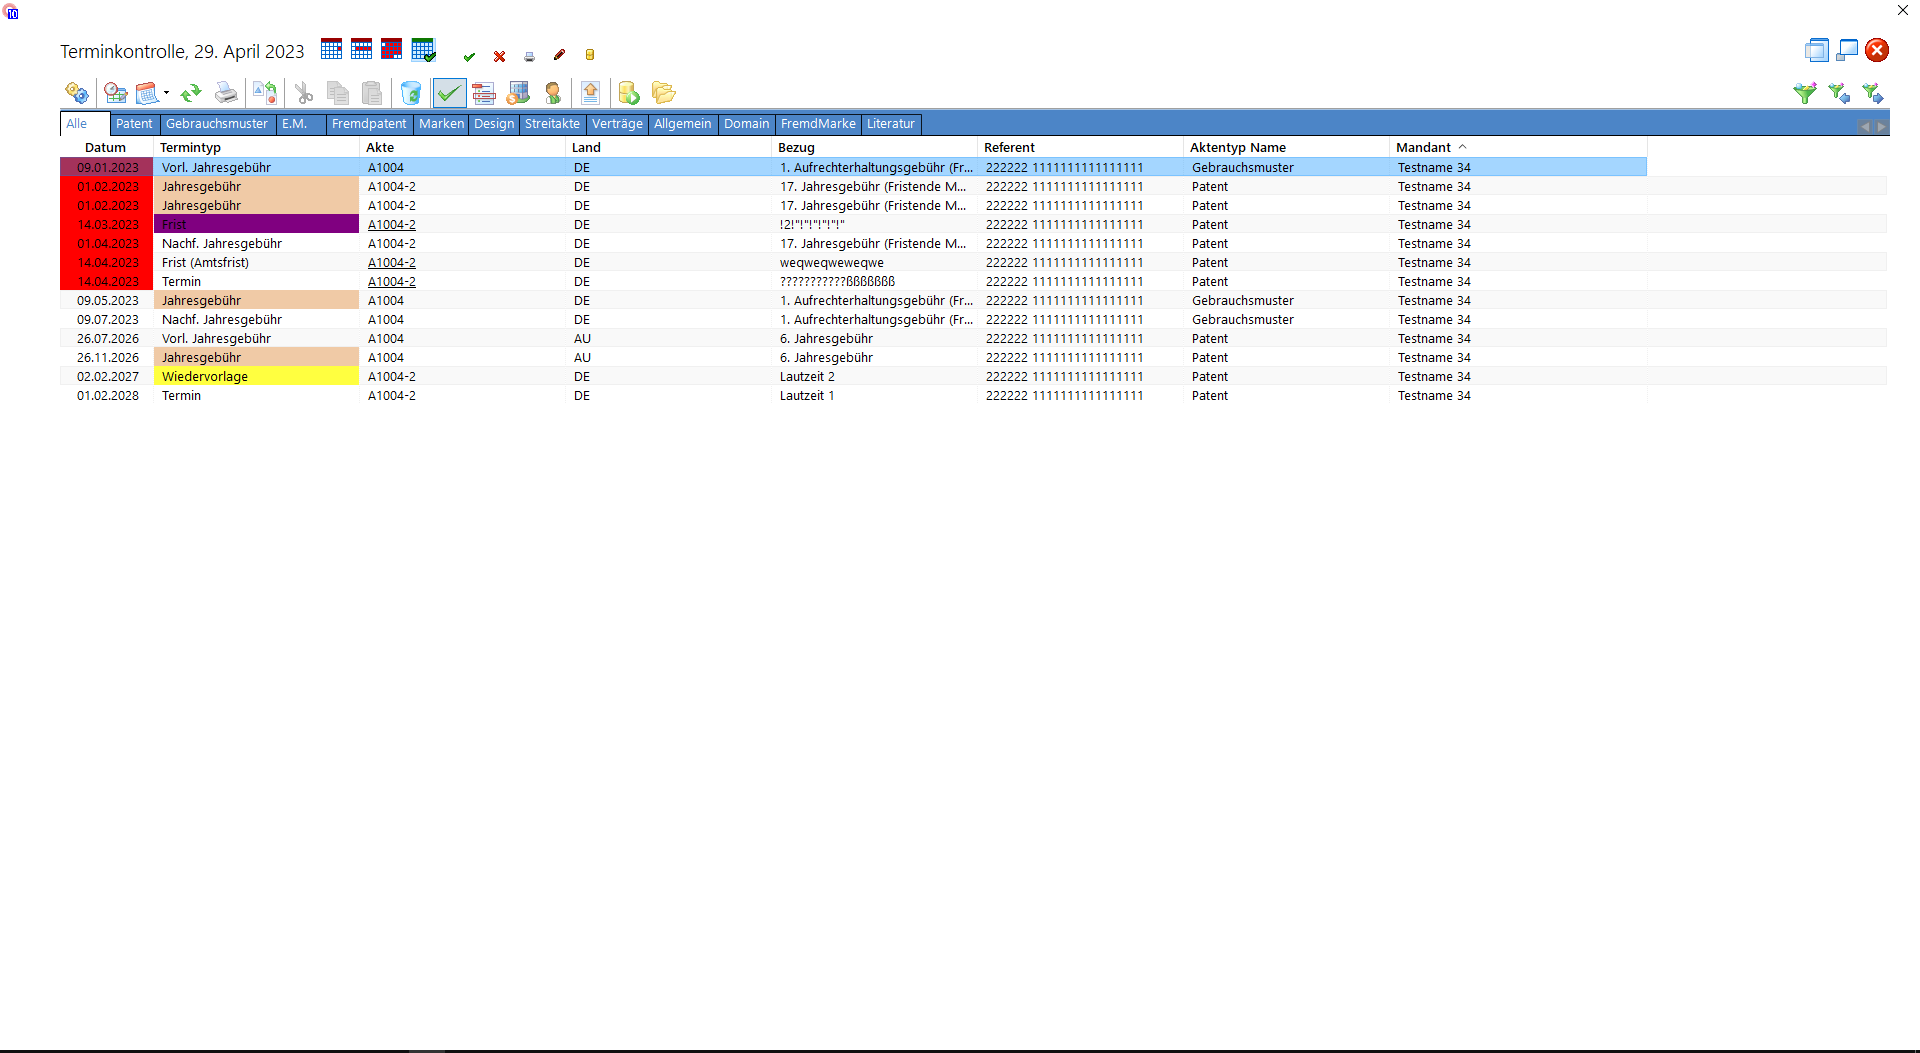The image size is (1920, 1053).
Task: Open the FremdMarke tab
Action: coord(818,124)
